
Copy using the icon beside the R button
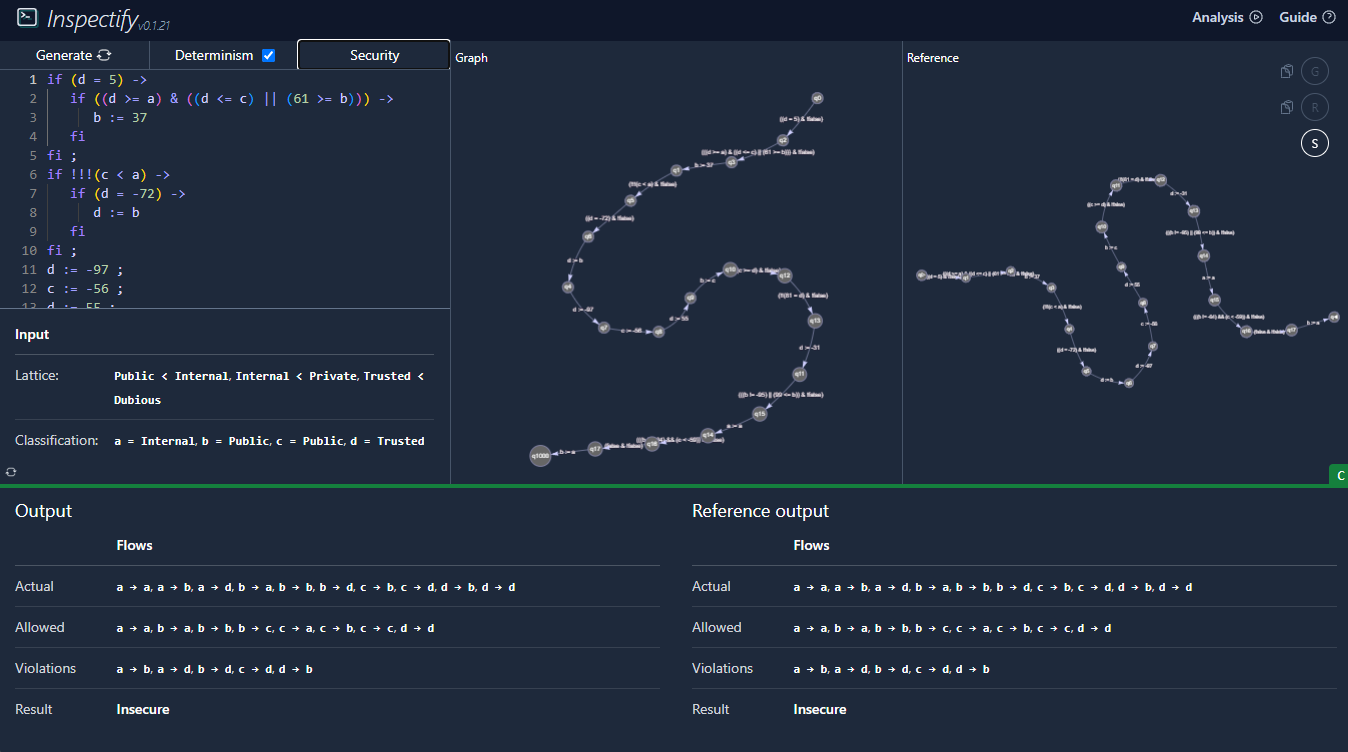[x=1287, y=107]
